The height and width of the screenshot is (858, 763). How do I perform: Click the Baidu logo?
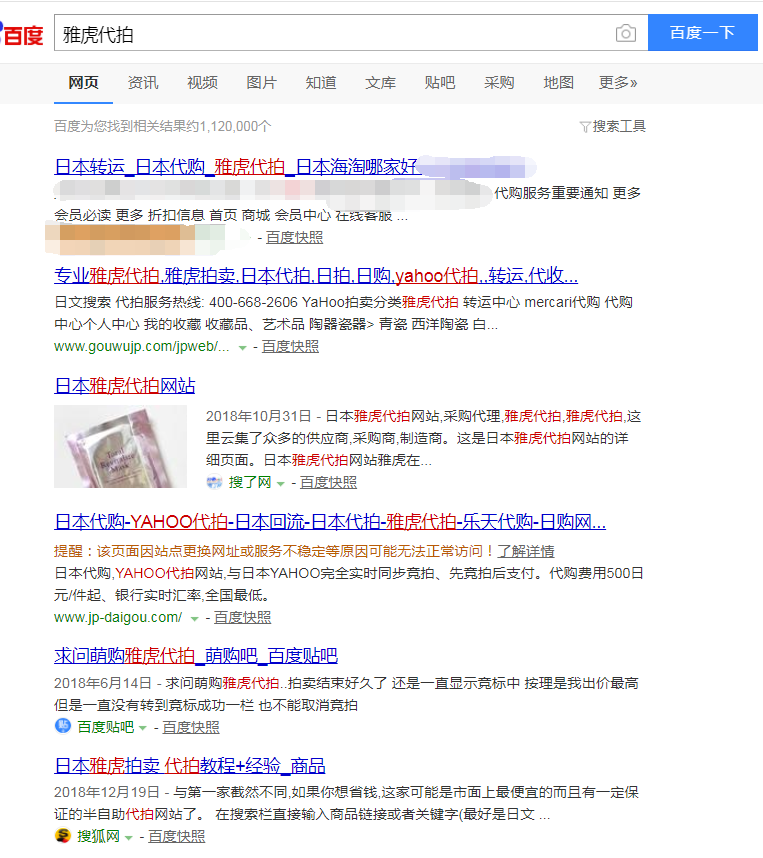(x=21, y=34)
